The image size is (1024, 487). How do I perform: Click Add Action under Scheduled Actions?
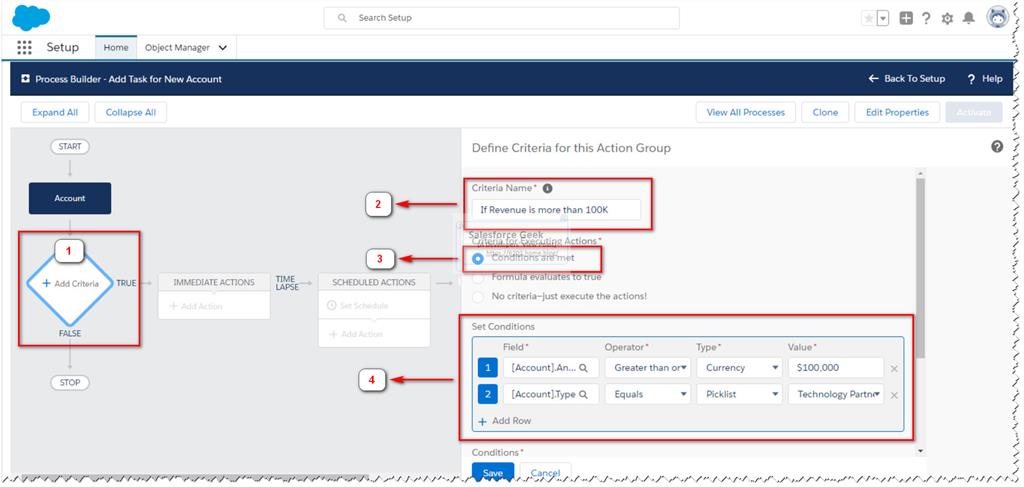point(356,334)
